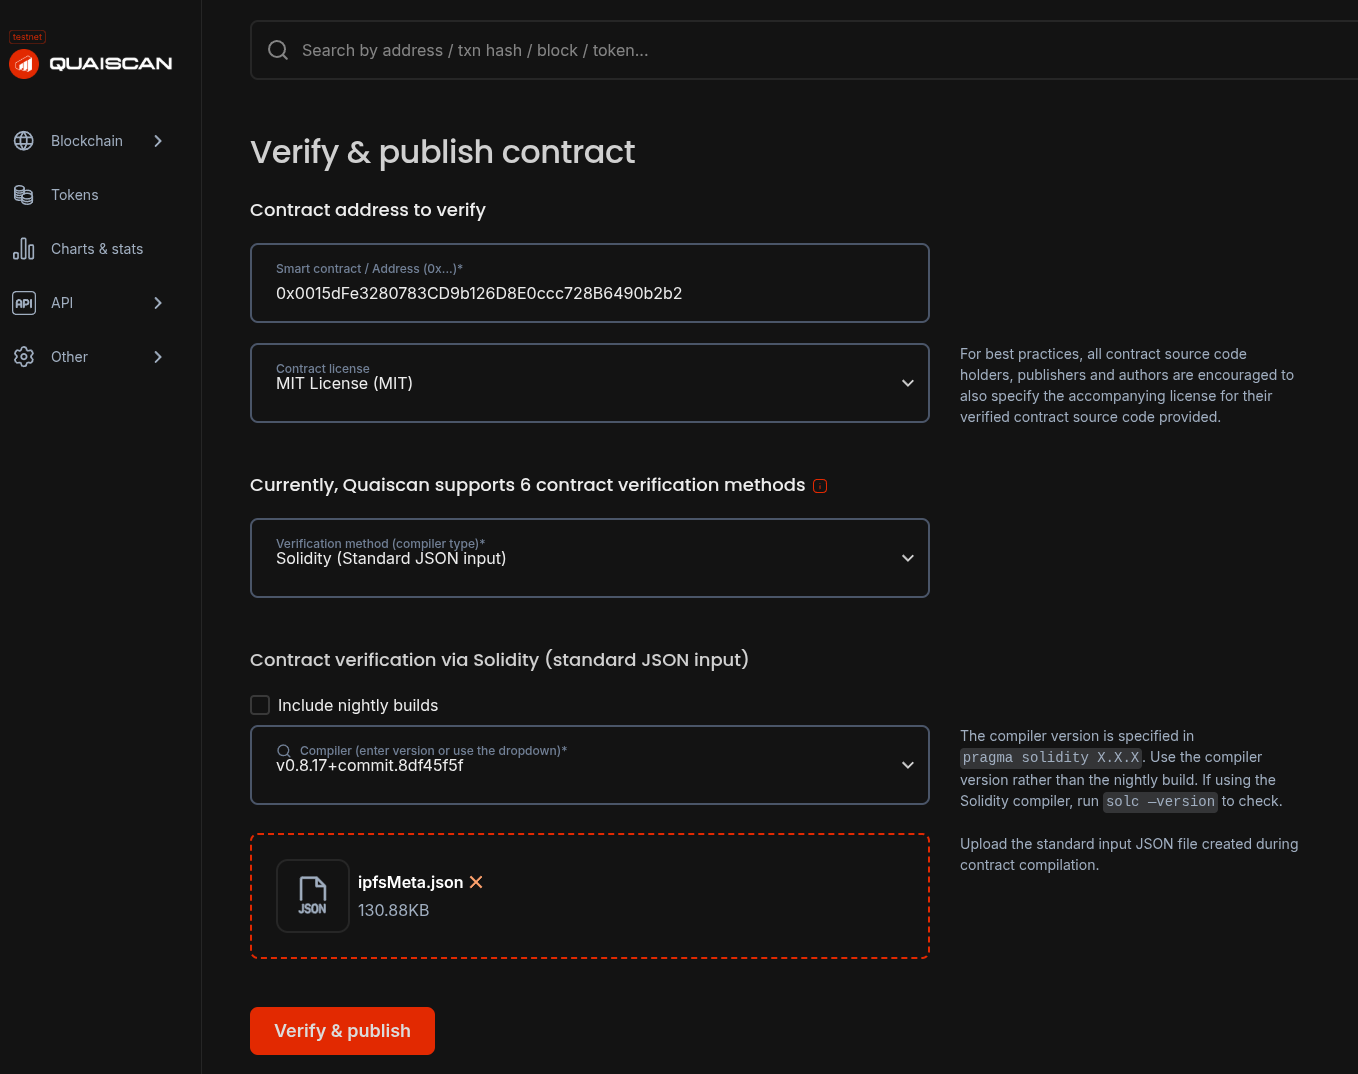The height and width of the screenshot is (1074, 1358).
Task: Remove the ipfsMeta.json uploaded file
Action: 476,882
